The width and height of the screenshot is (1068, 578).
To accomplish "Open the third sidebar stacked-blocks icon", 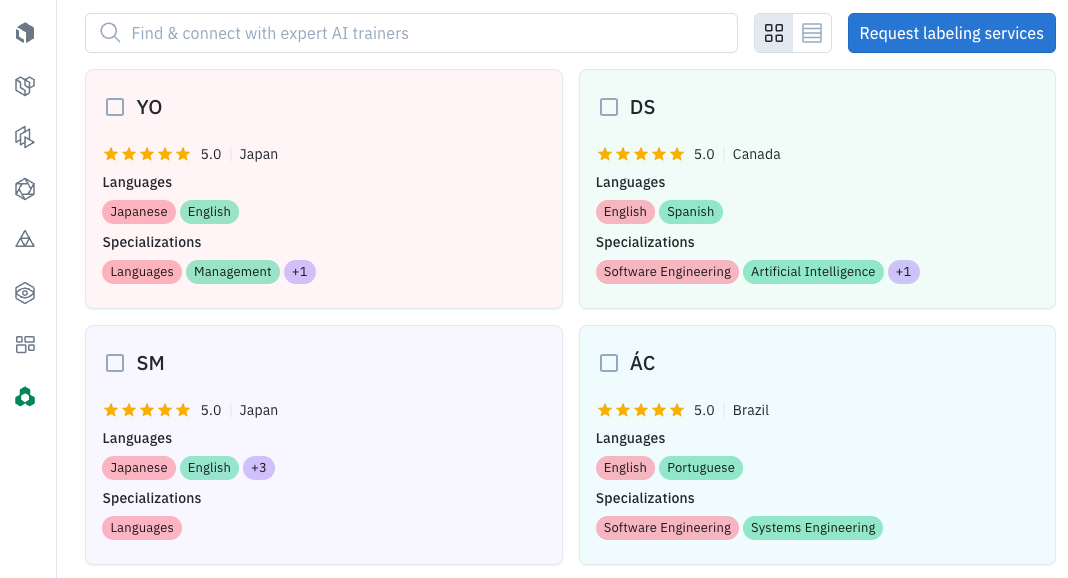I will [x=25, y=138].
